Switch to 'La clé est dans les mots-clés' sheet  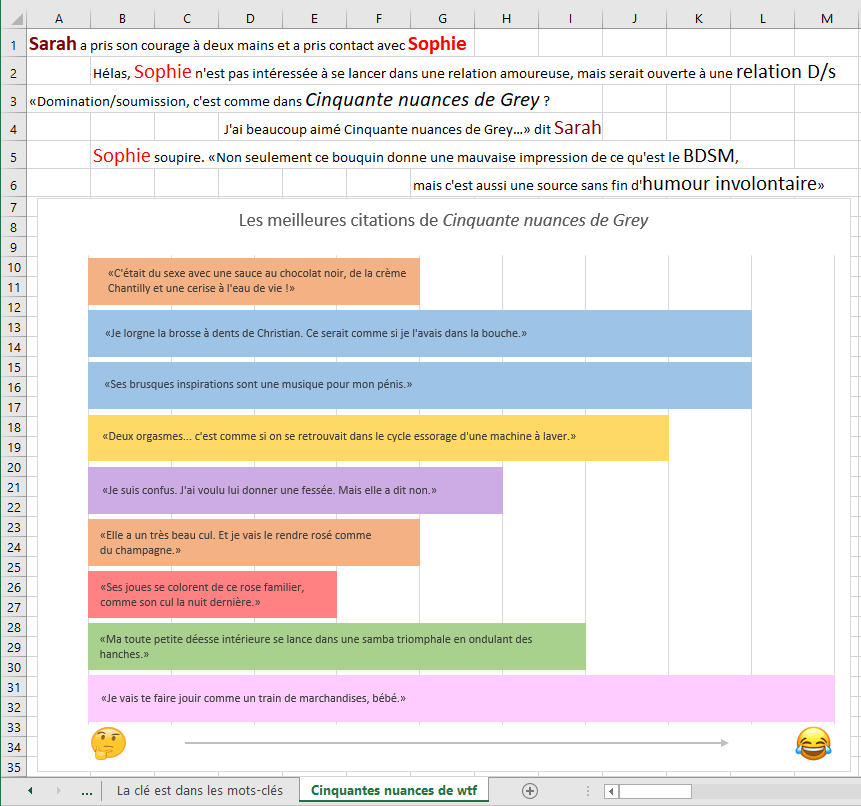pyautogui.click(x=200, y=790)
